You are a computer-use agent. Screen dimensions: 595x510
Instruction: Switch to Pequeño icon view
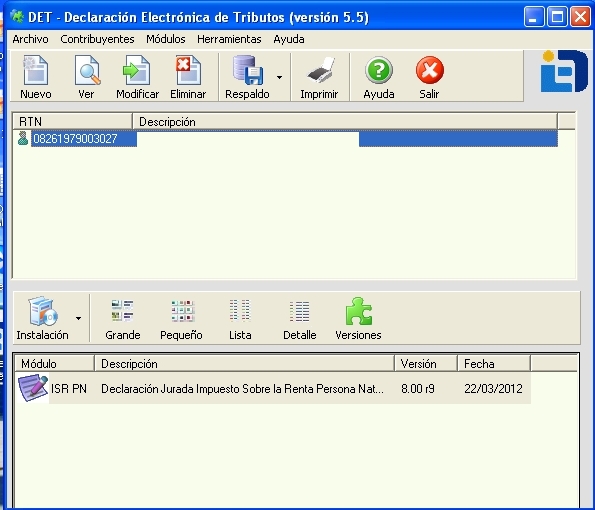pyautogui.click(x=183, y=311)
